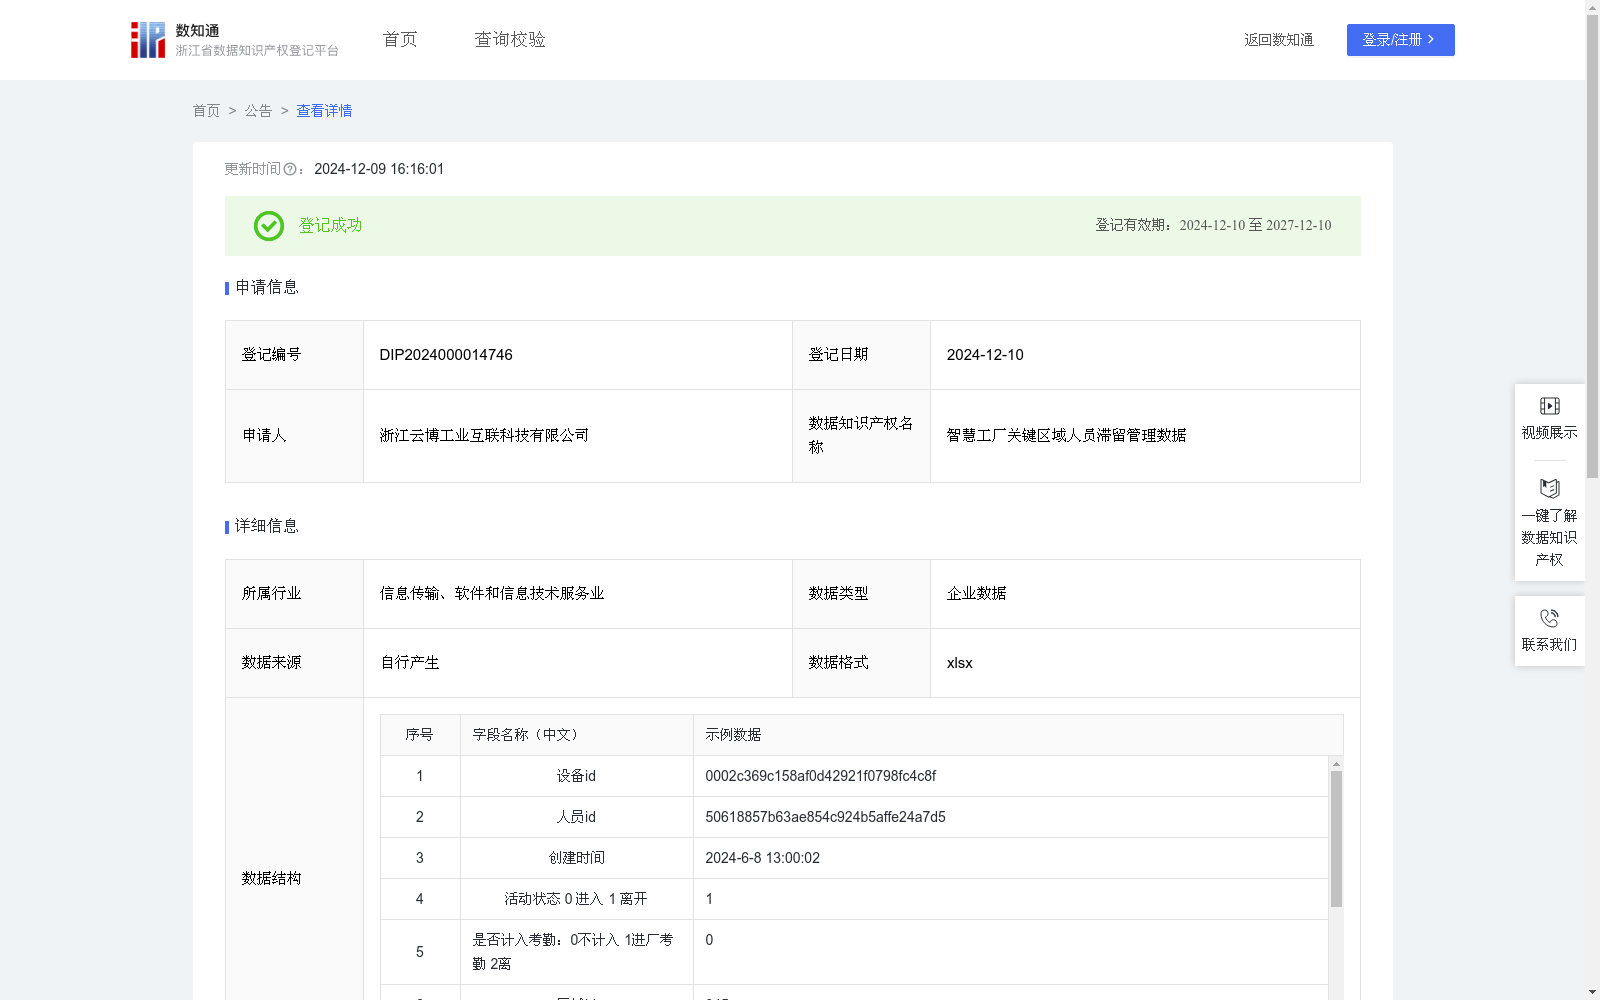The width and height of the screenshot is (1600, 1000).
Task: Click the 登录/注册 button
Action: [x=1400, y=40]
